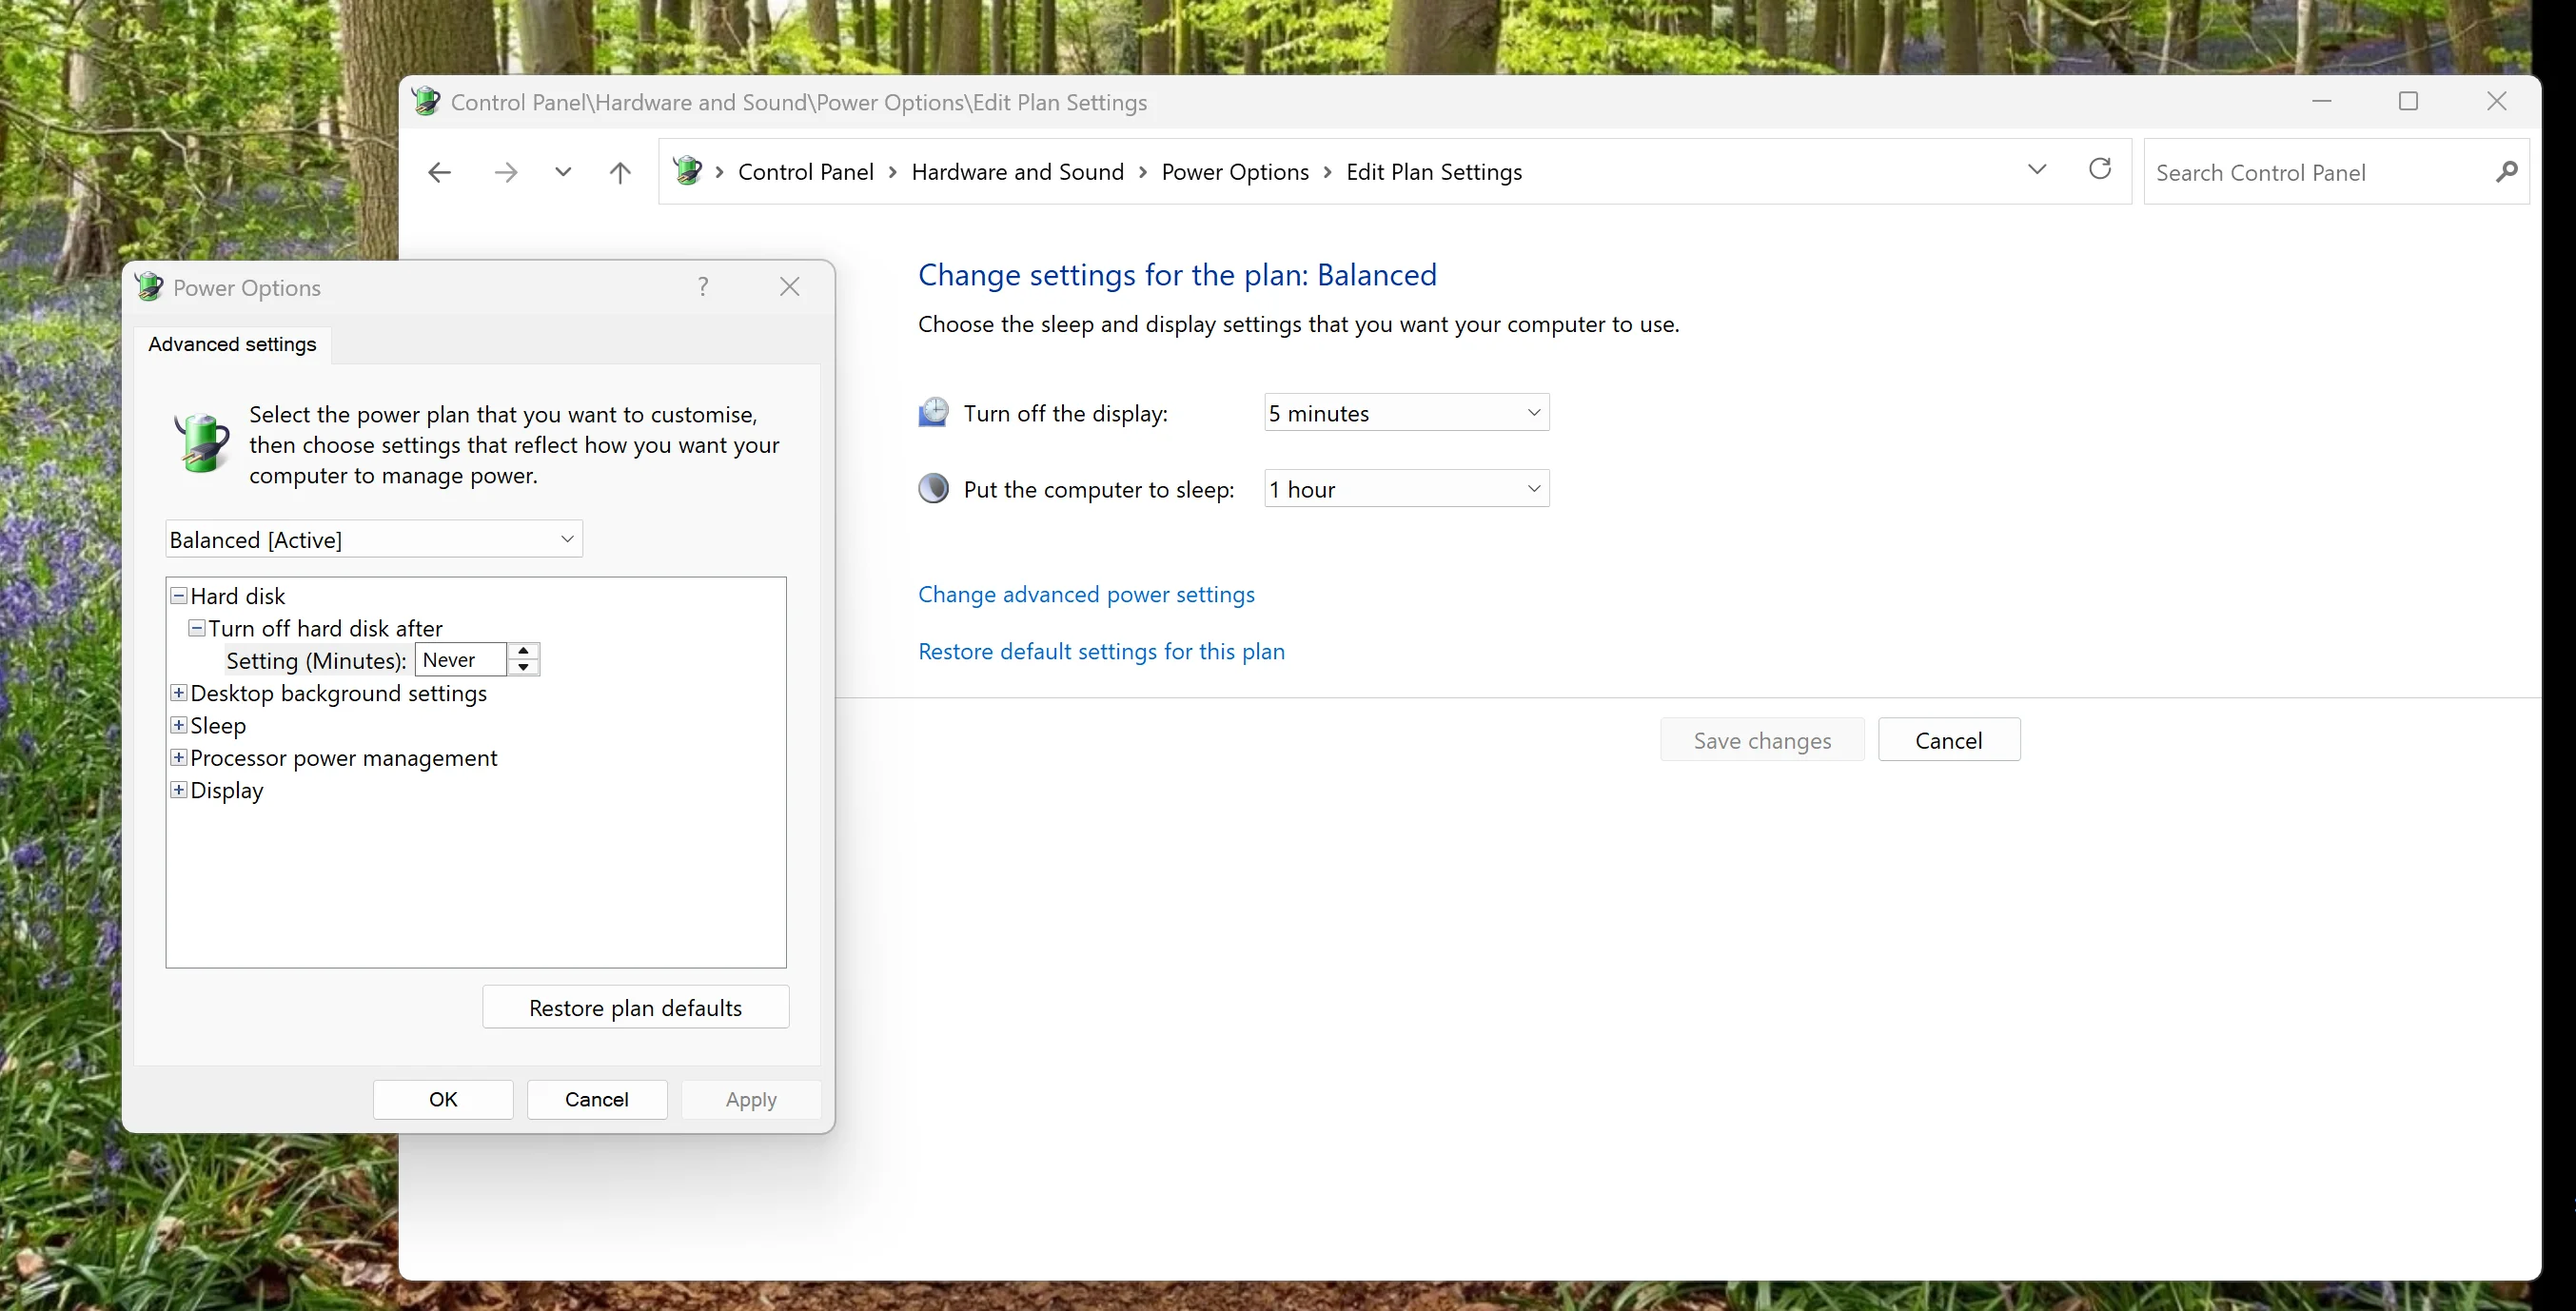Open the Balanced [Active] plan dropdown
Screen dimensions: 2576x1311
click(374, 539)
